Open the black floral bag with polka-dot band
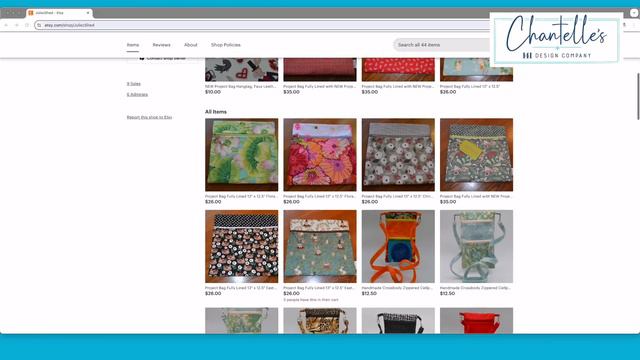Image resolution: width=640 pixels, height=360 pixels. point(242,247)
